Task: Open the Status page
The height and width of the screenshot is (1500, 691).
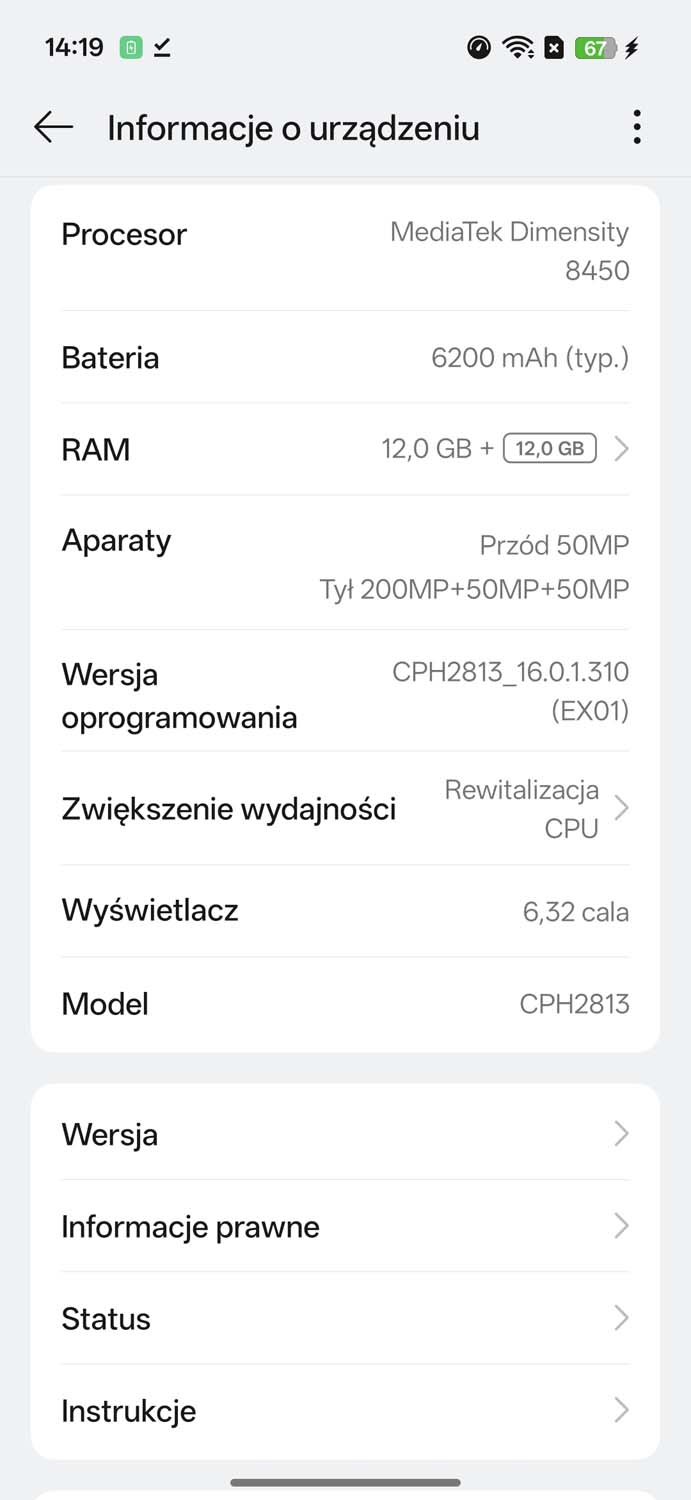Action: [345, 1318]
